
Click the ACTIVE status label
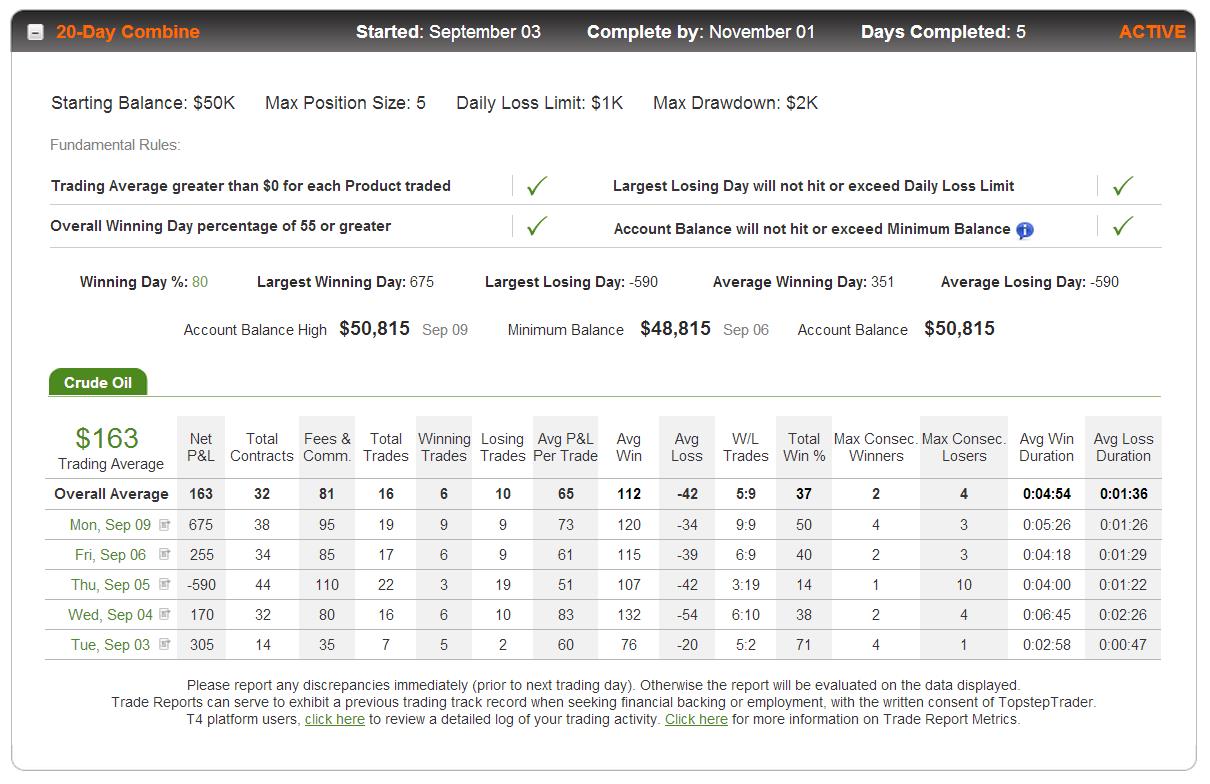tap(1152, 32)
